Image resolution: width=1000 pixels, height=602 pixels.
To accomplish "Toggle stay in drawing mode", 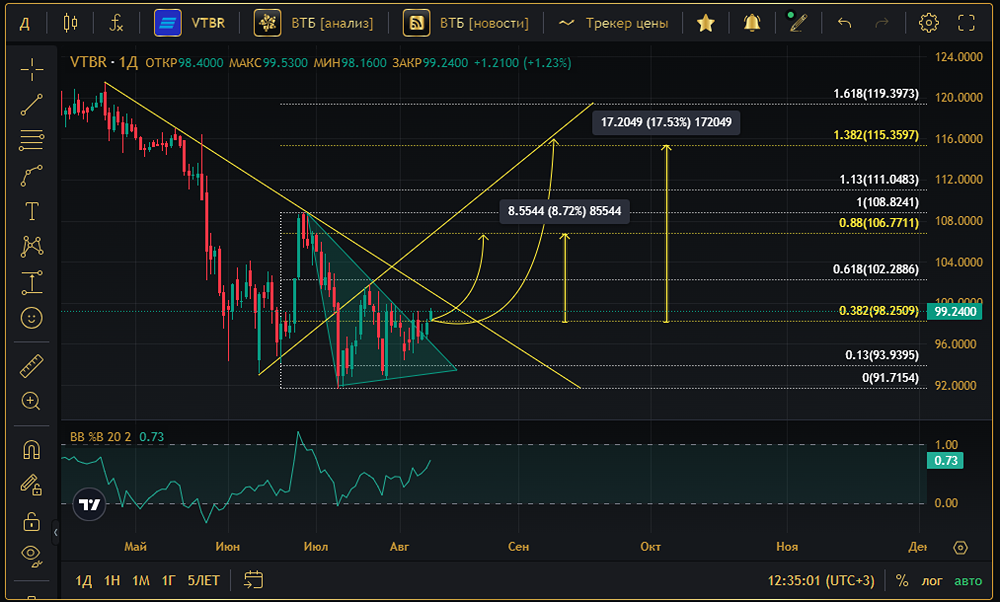I will point(31,485).
